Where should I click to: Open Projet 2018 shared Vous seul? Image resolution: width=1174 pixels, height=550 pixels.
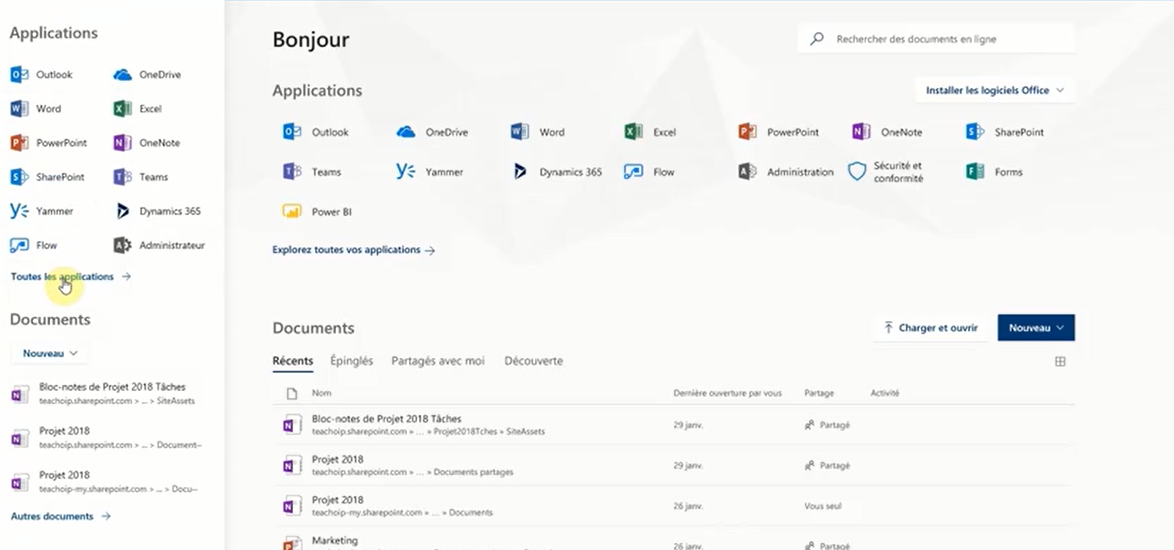674,506
